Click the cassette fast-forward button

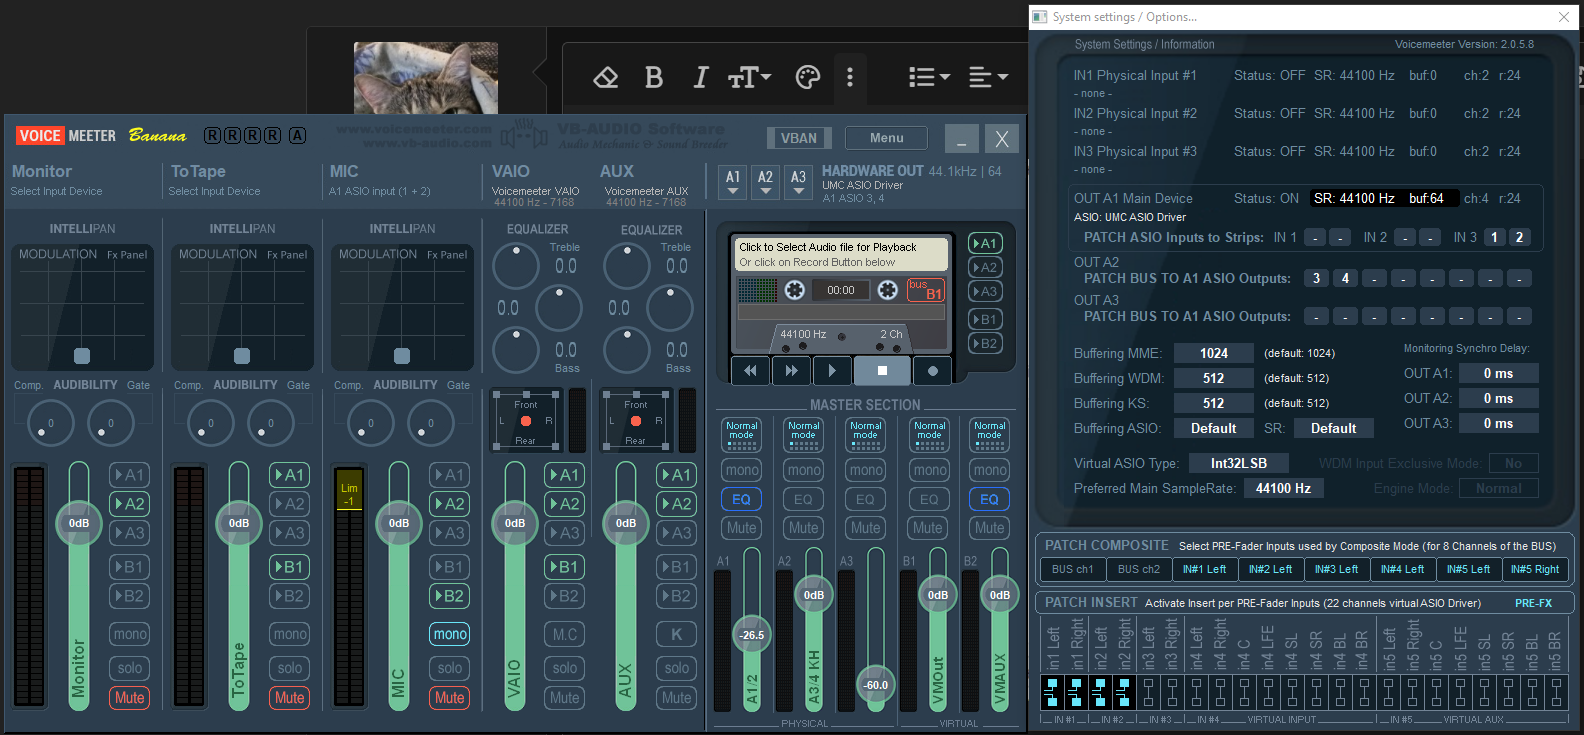tap(791, 371)
